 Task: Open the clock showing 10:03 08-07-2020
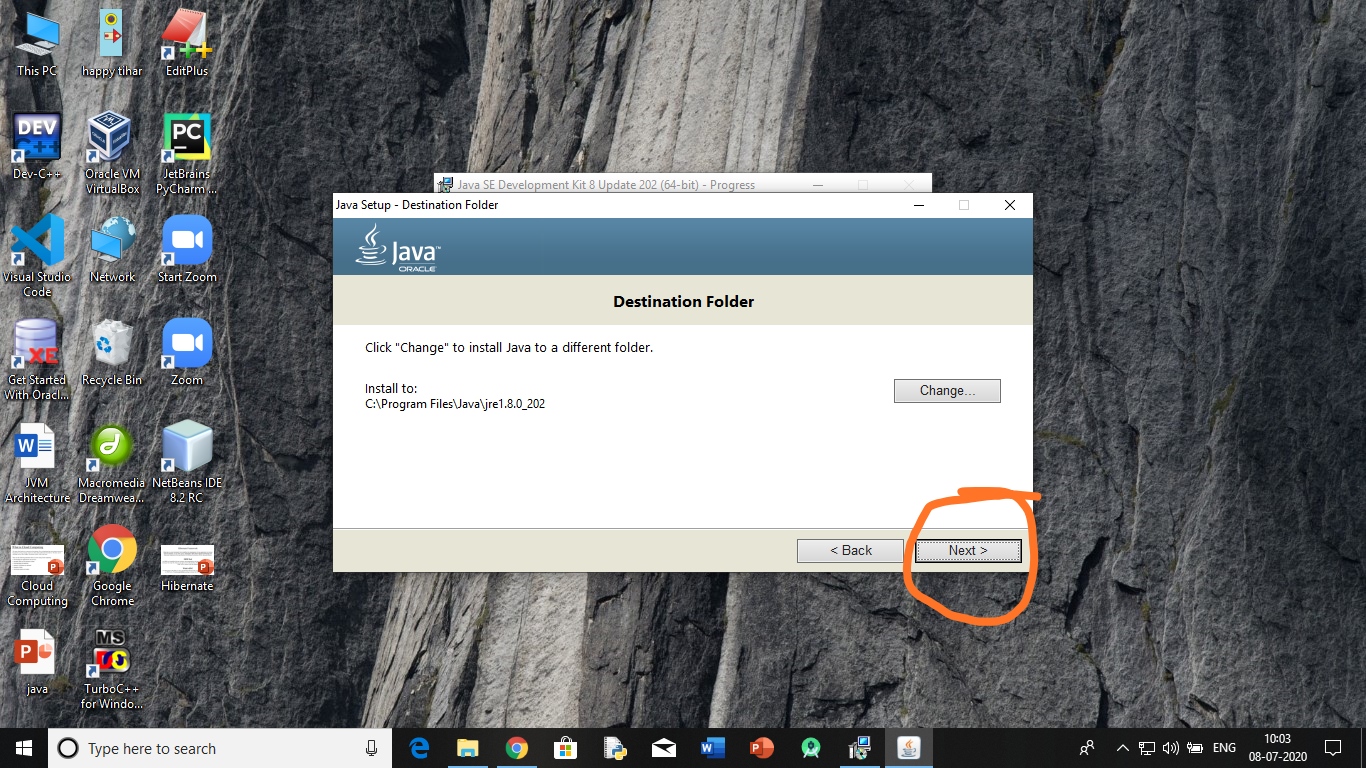click(x=1278, y=748)
